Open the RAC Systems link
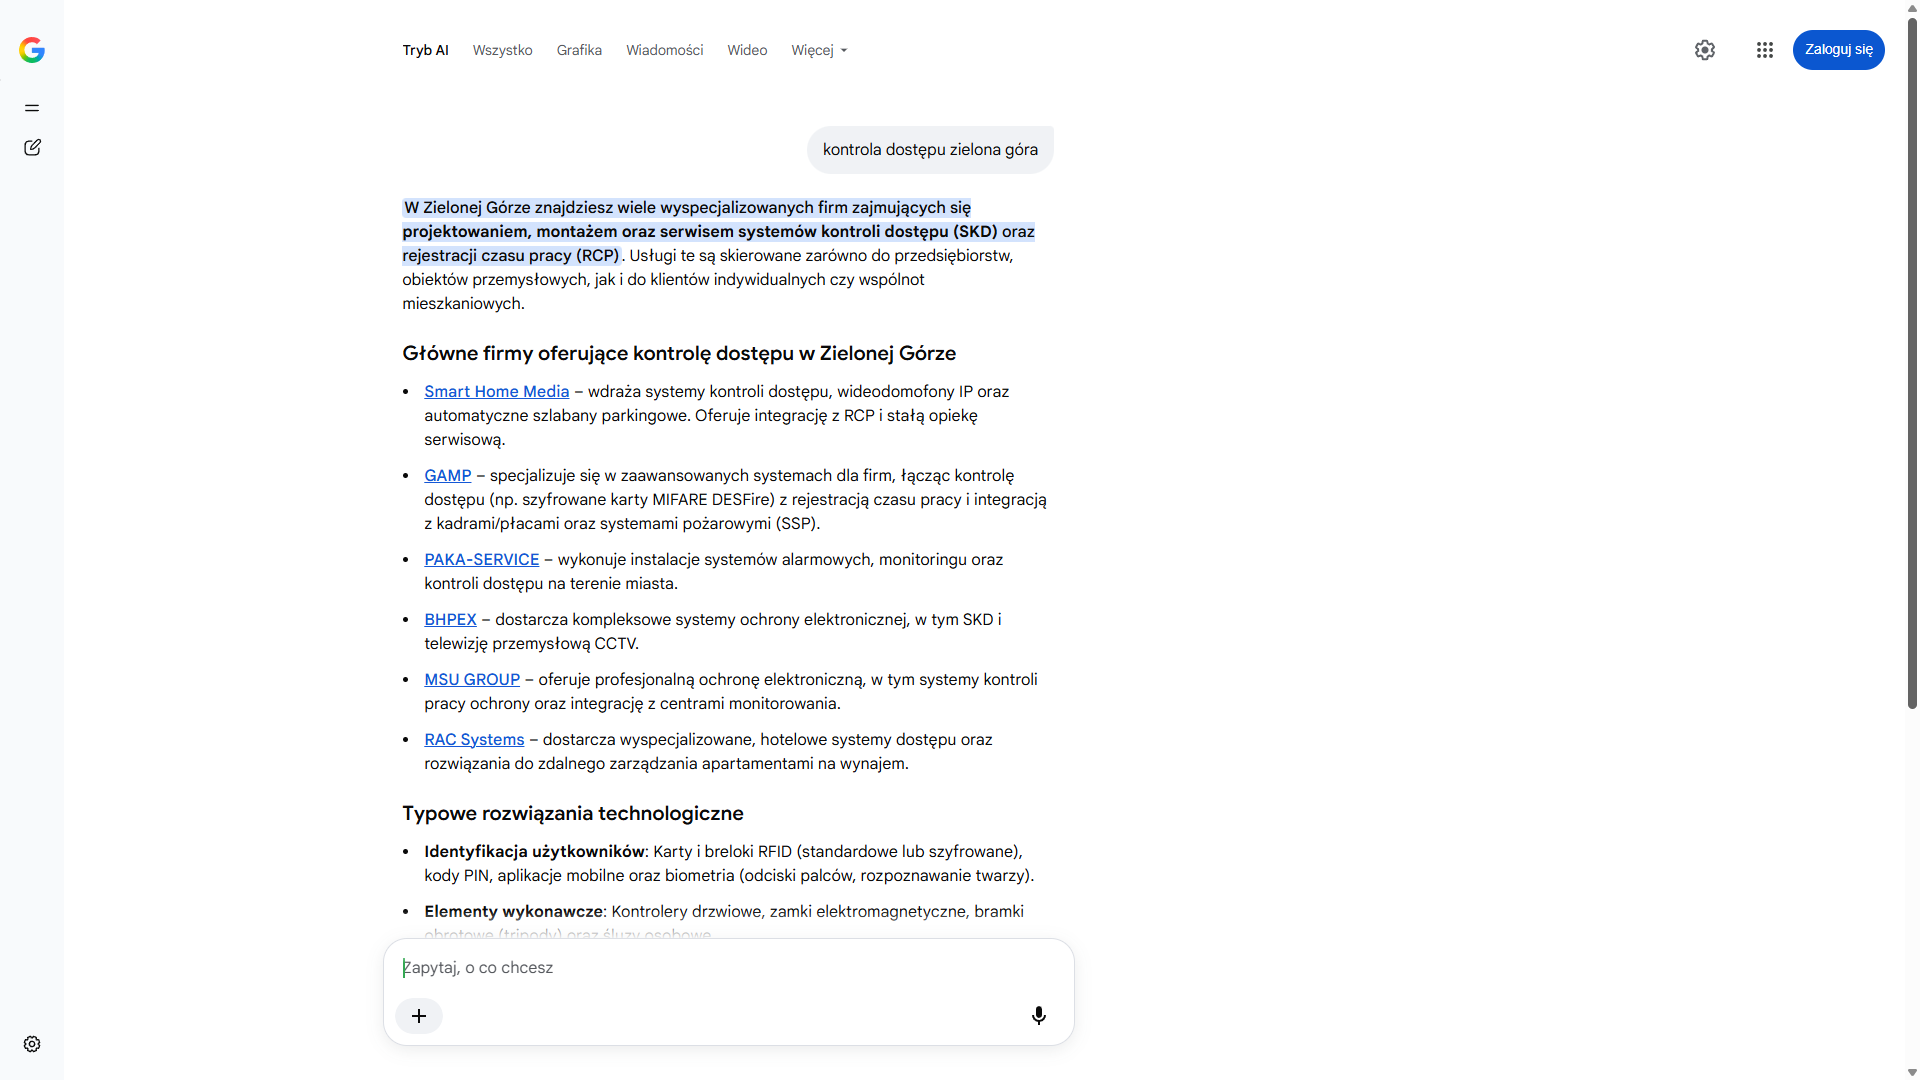Image resolution: width=1920 pixels, height=1080 pixels. tap(474, 740)
